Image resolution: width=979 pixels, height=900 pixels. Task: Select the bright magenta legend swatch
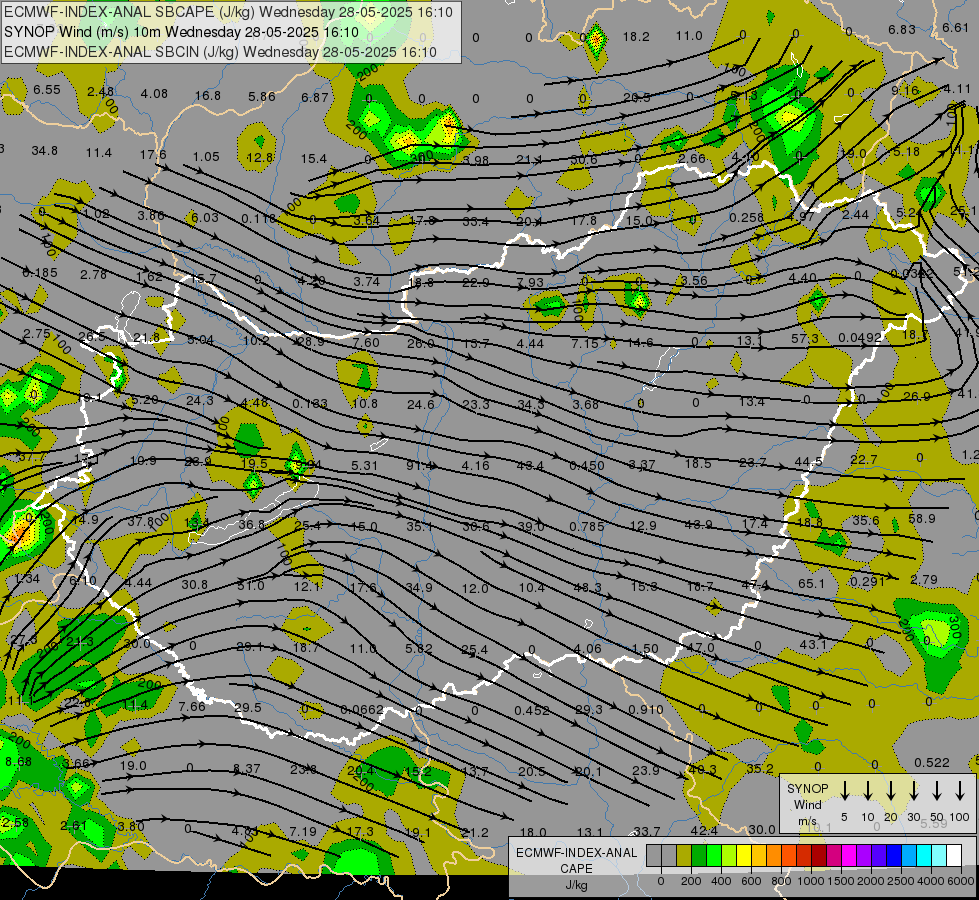pos(849,856)
